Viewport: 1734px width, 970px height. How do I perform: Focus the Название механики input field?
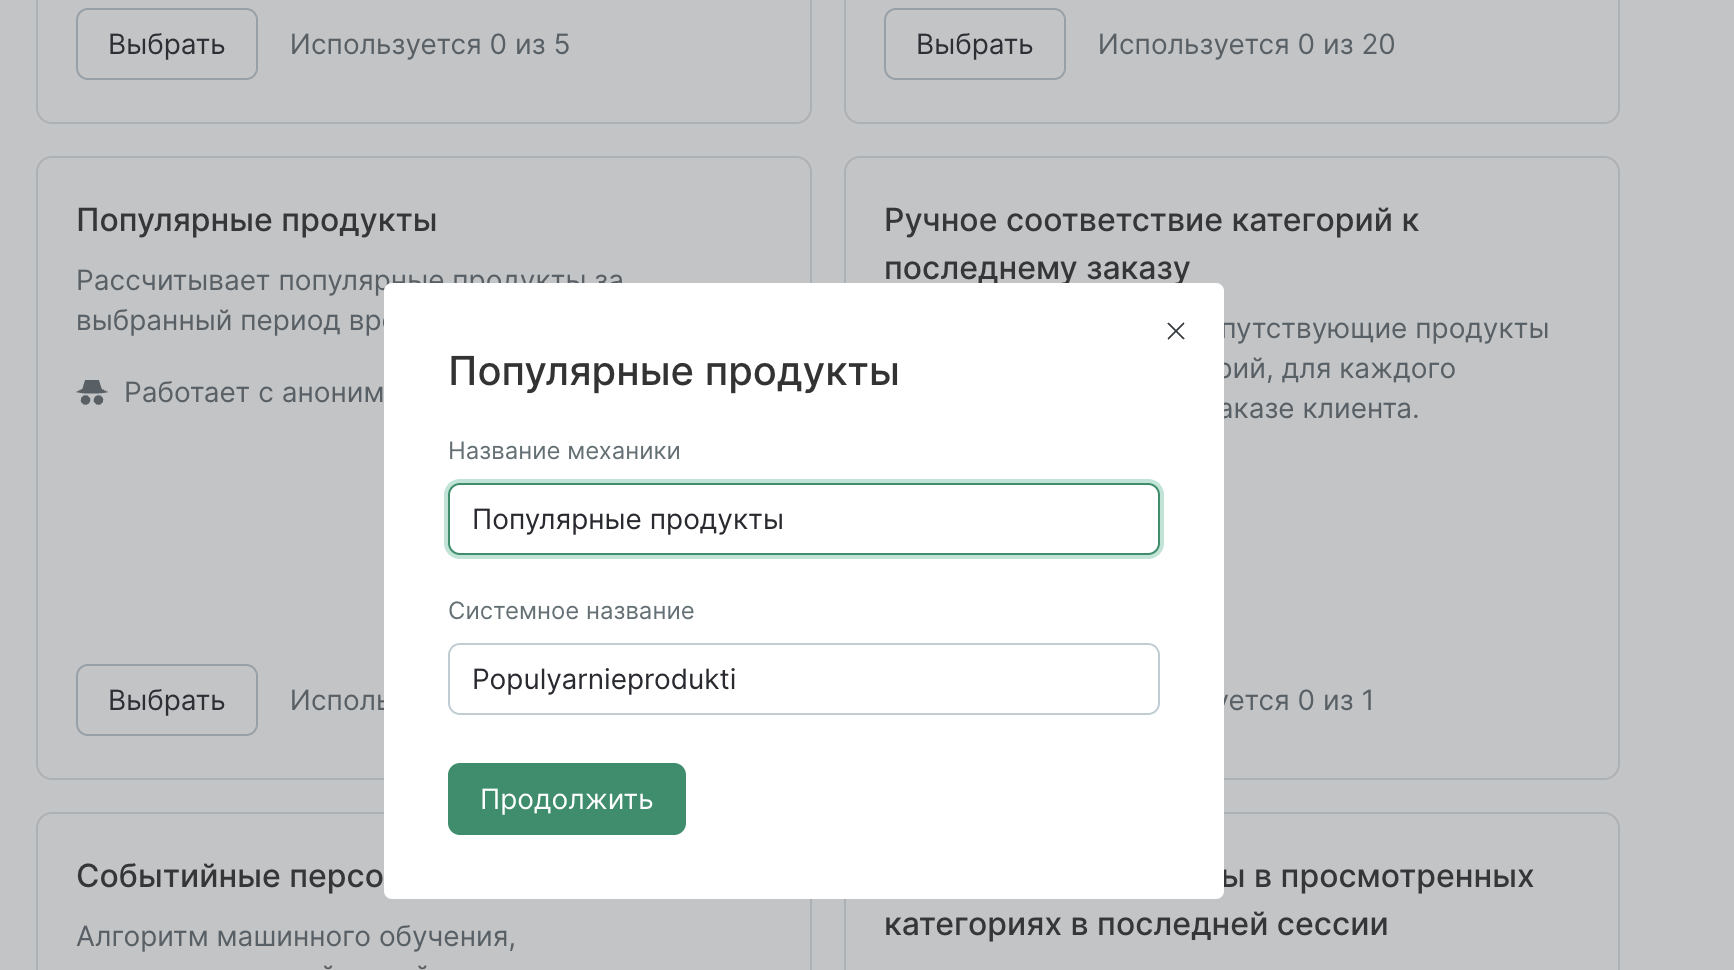804,519
